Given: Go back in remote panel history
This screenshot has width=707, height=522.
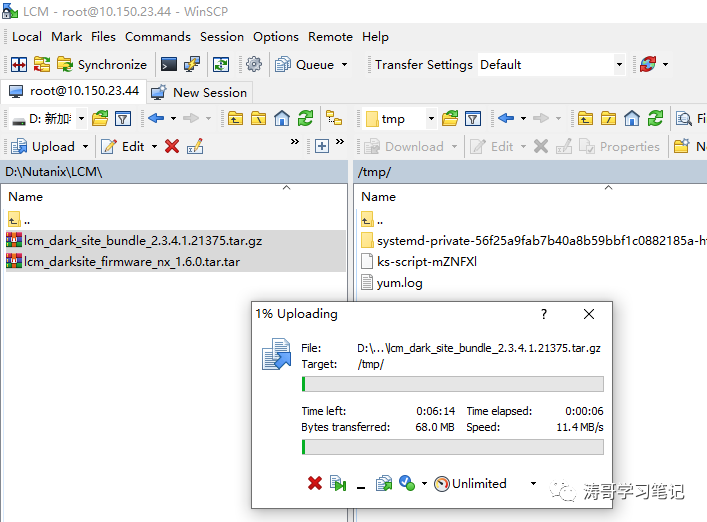Looking at the screenshot, I should click(x=506, y=119).
